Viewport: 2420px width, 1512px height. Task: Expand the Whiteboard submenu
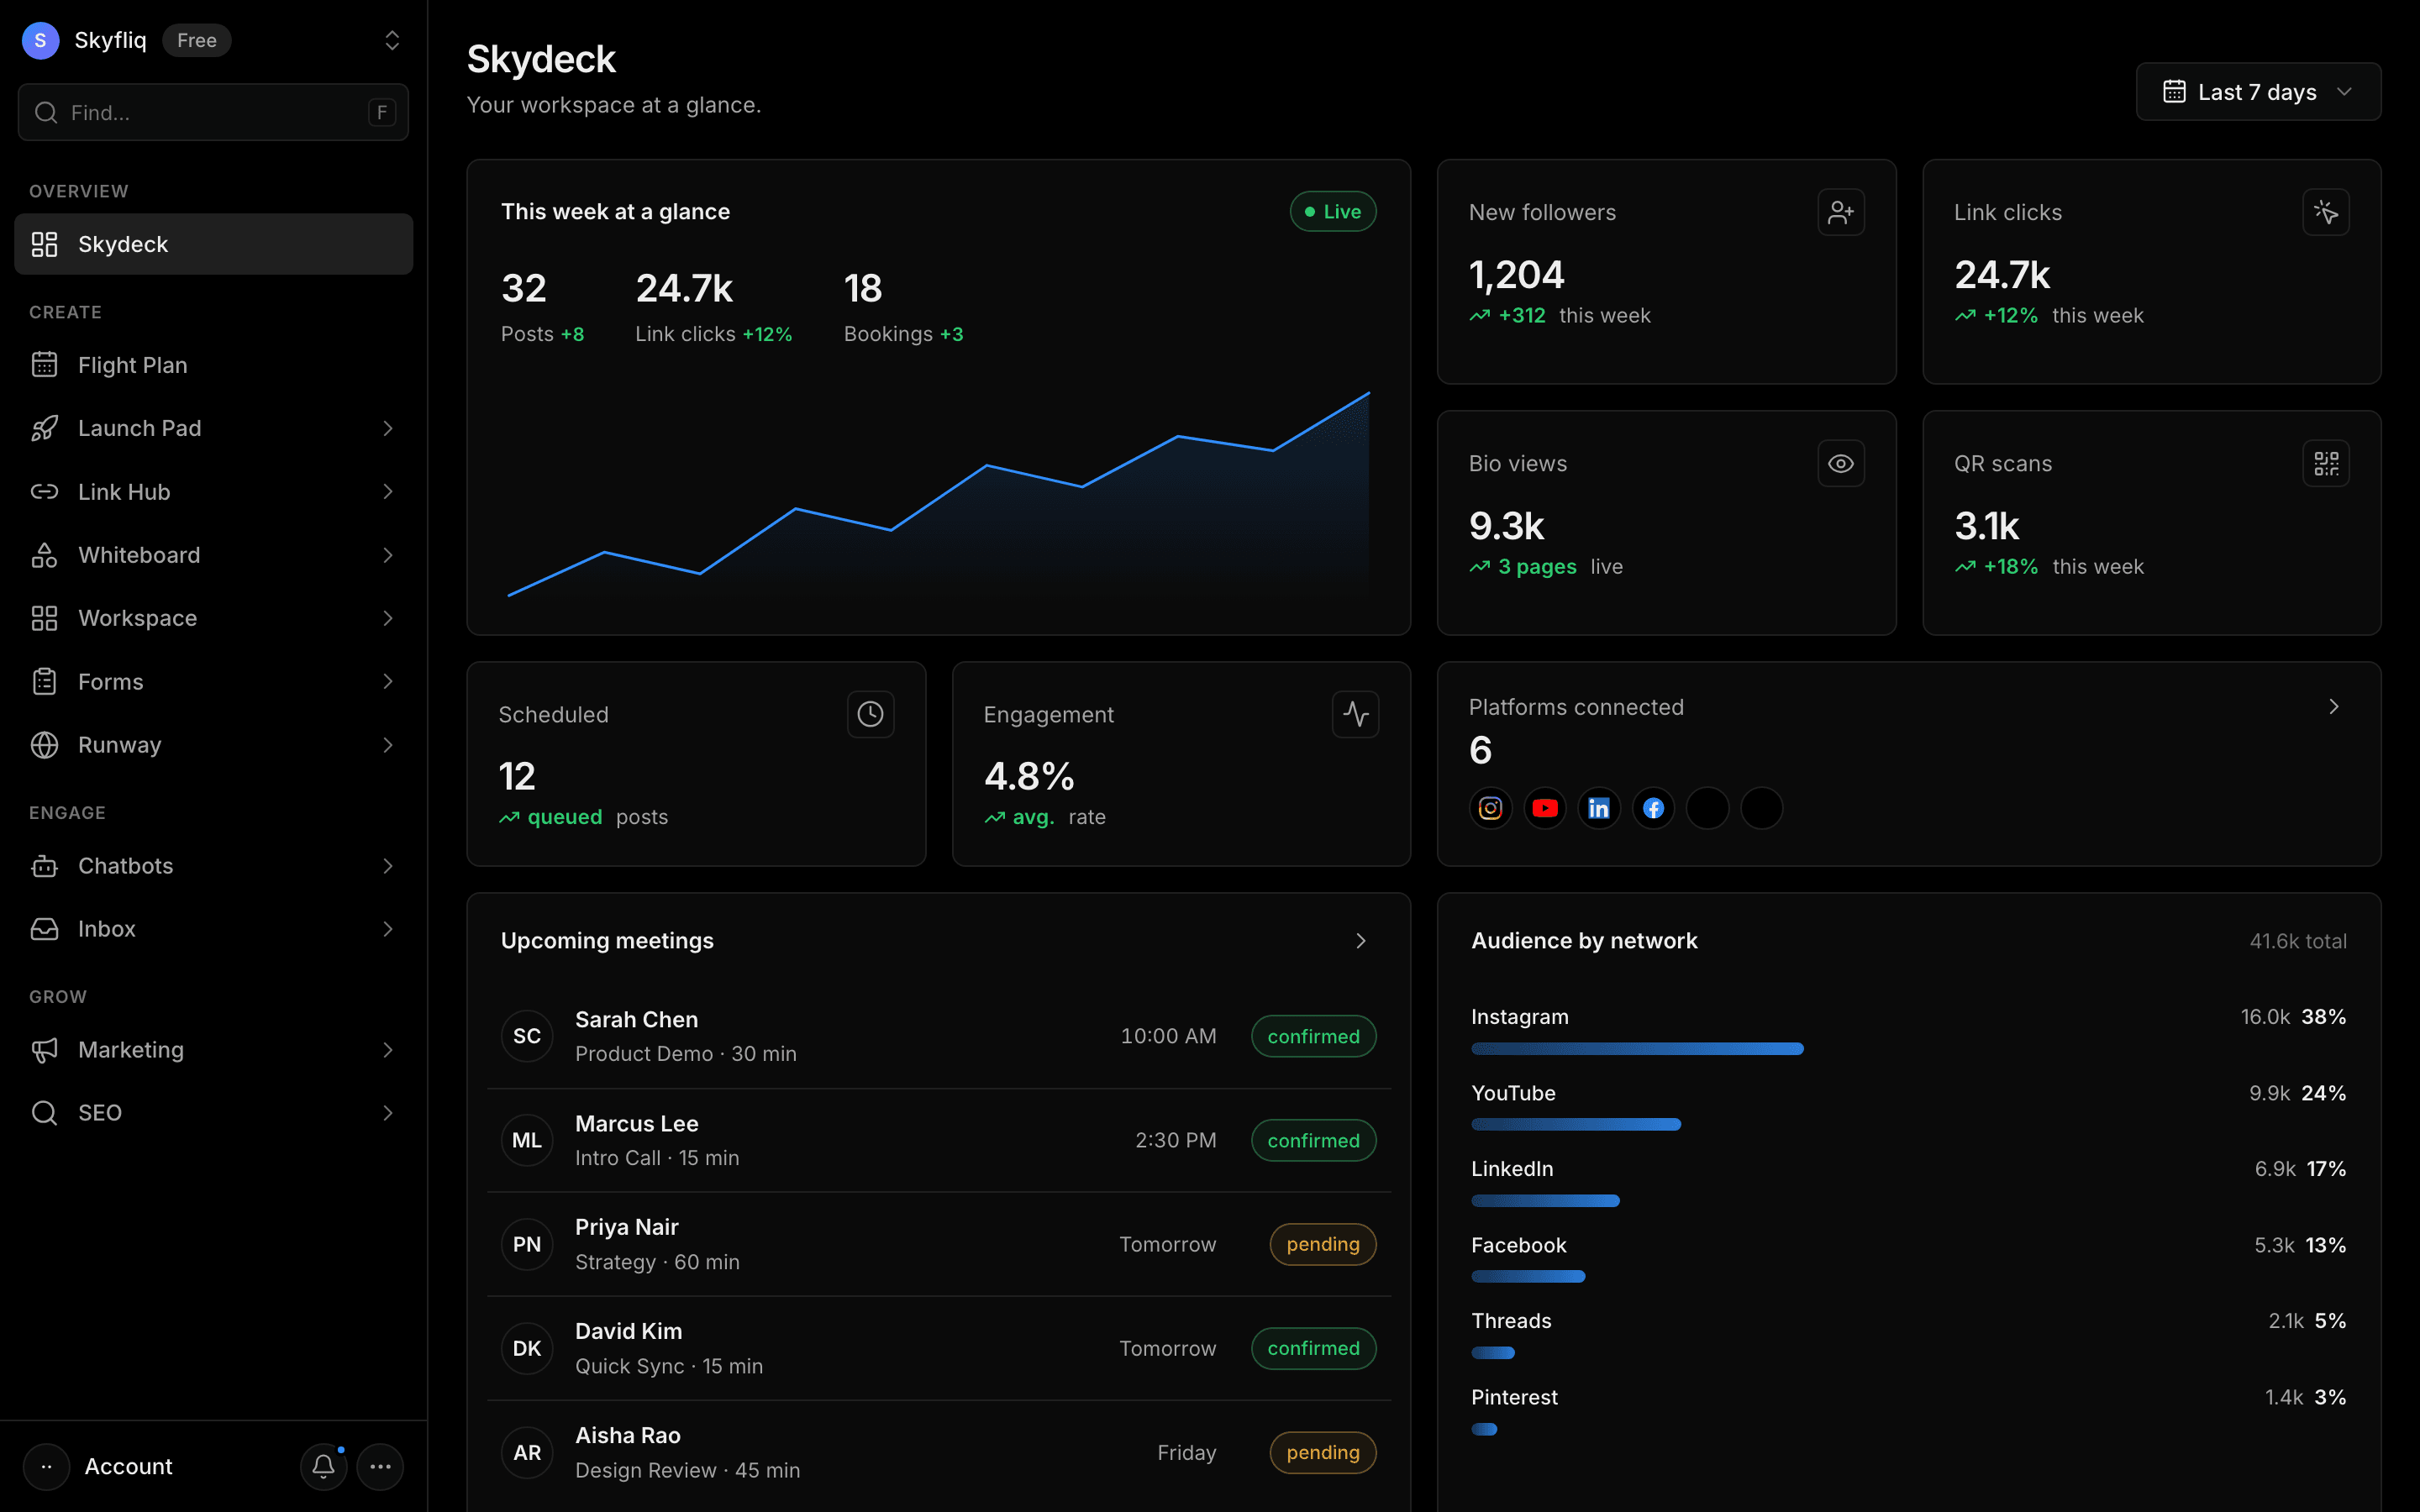[388, 555]
